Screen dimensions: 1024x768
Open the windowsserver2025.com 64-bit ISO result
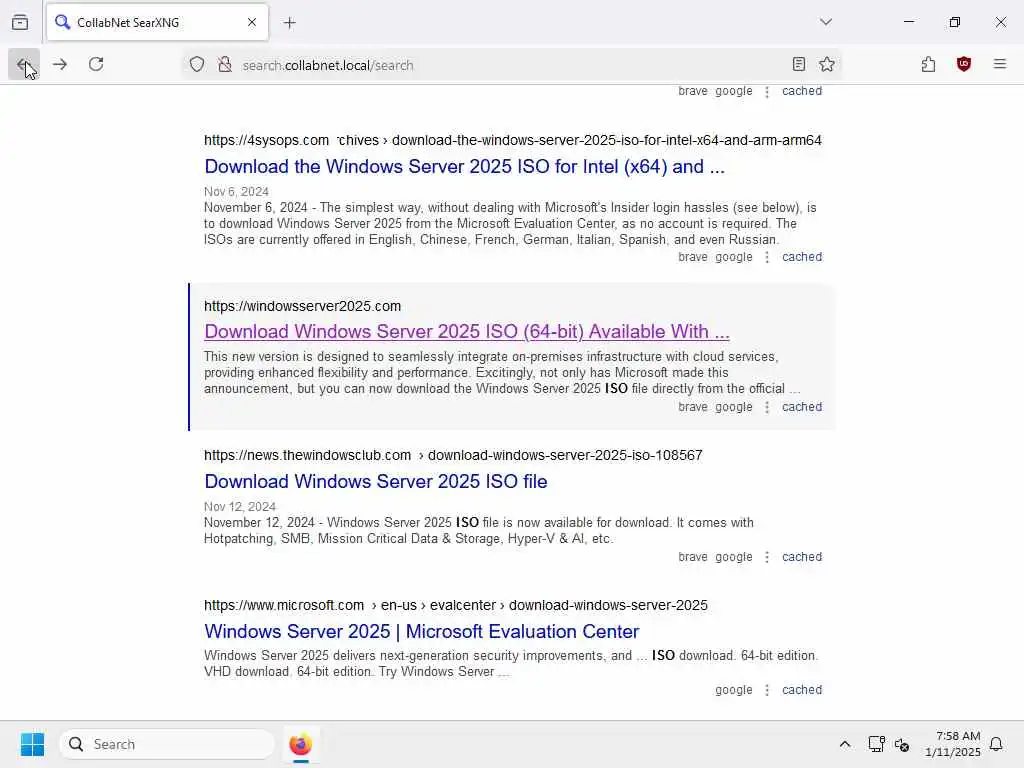(467, 332)
